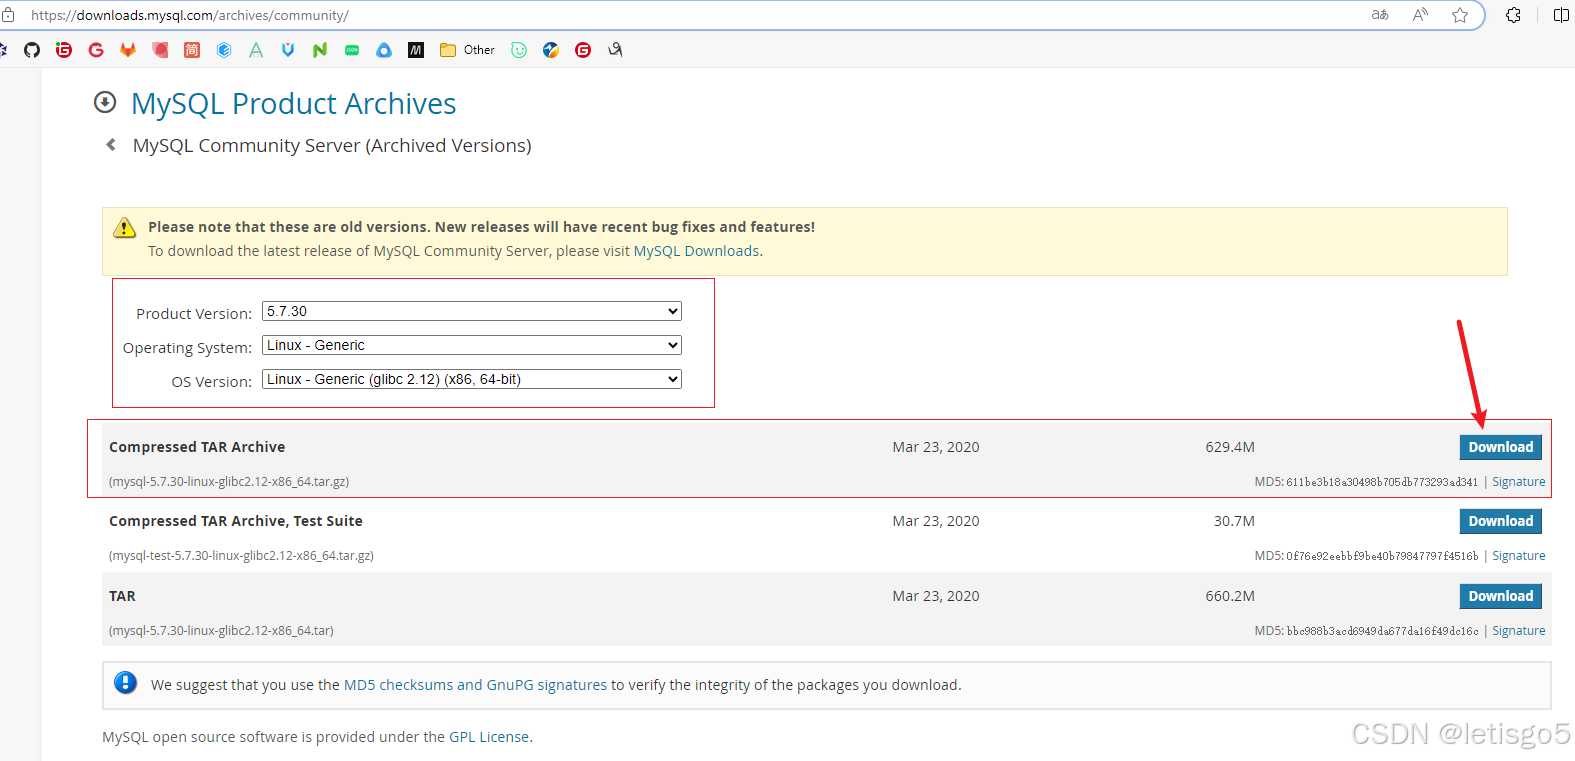Click the MySQL Product Archives heading
This screenshot has width=1575, height=761.
[293, 104]
